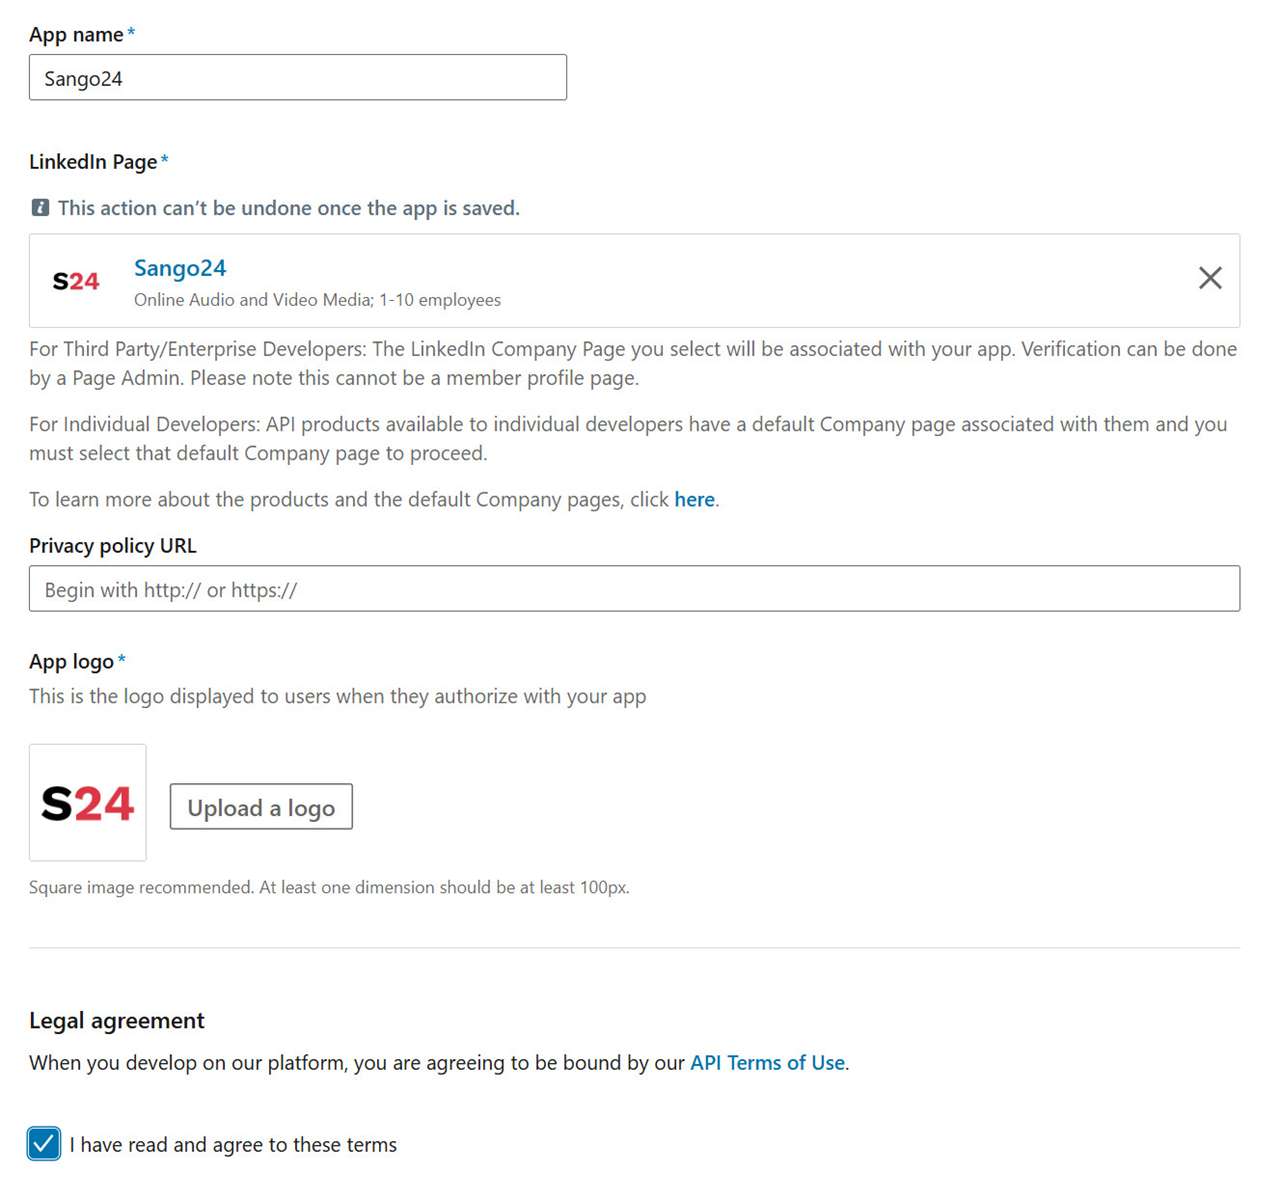Click the LinkedIn Page field label

click(93, 162)
